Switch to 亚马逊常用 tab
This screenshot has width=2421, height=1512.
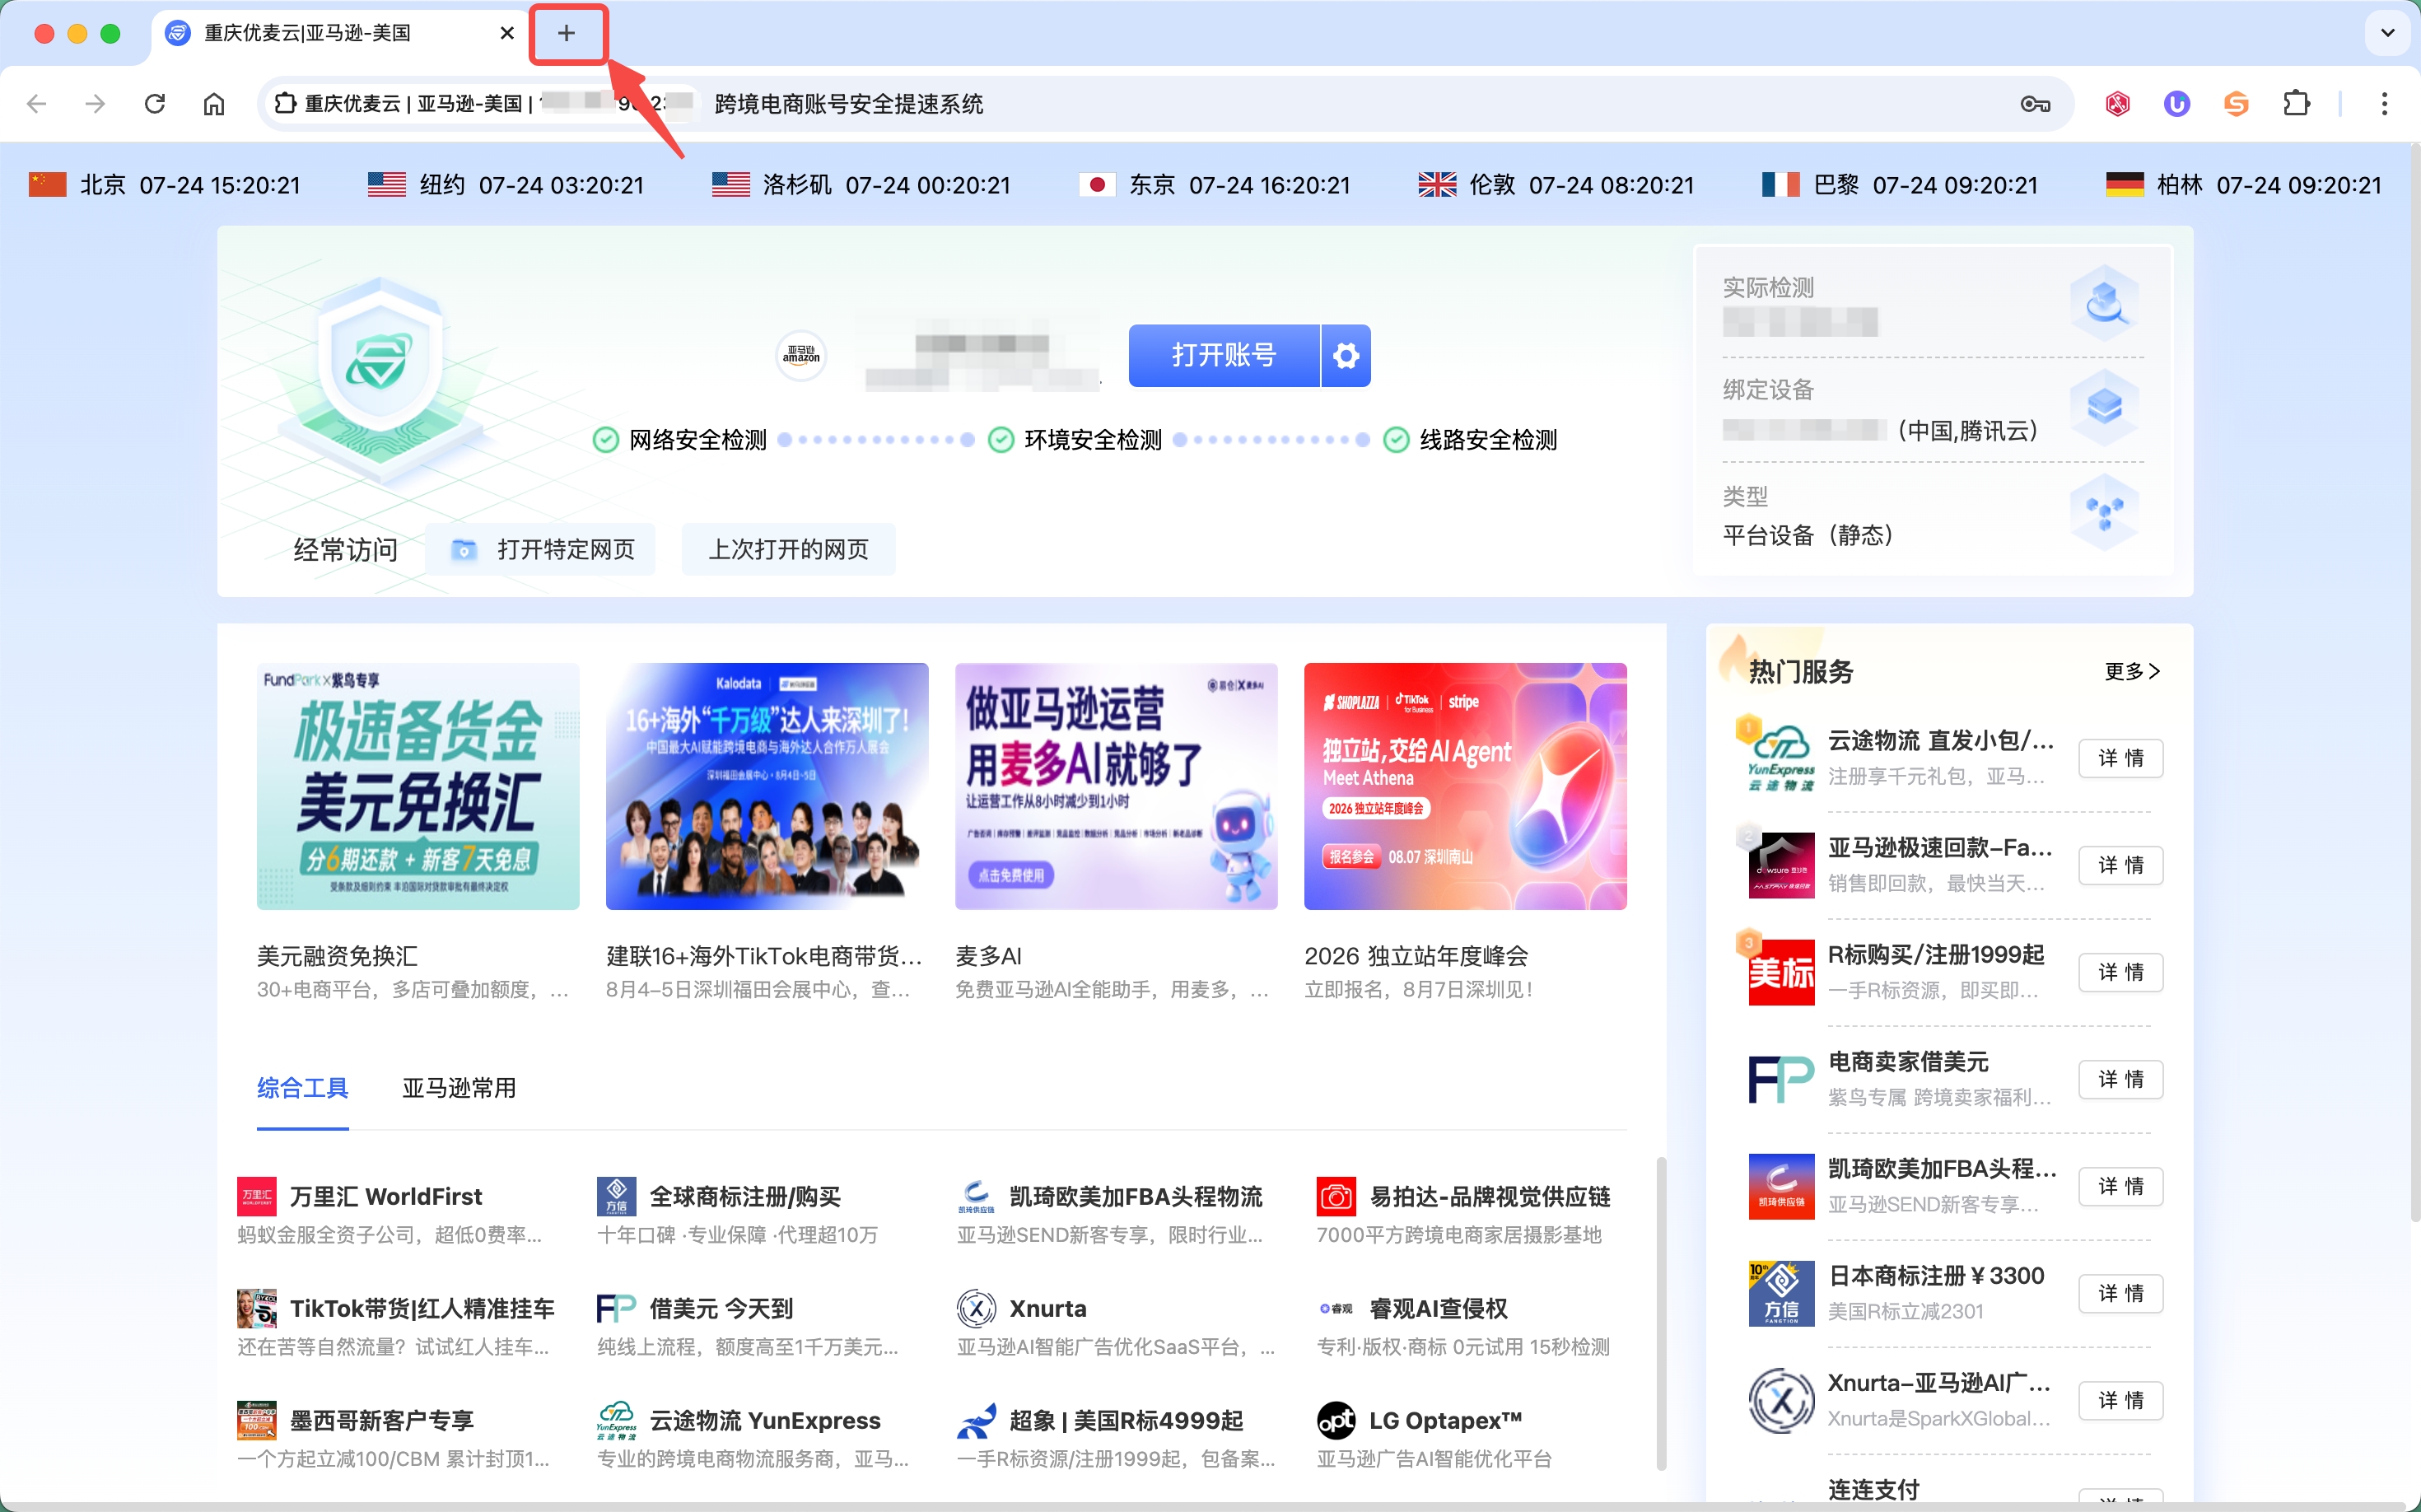click(x=459, y=1088)
